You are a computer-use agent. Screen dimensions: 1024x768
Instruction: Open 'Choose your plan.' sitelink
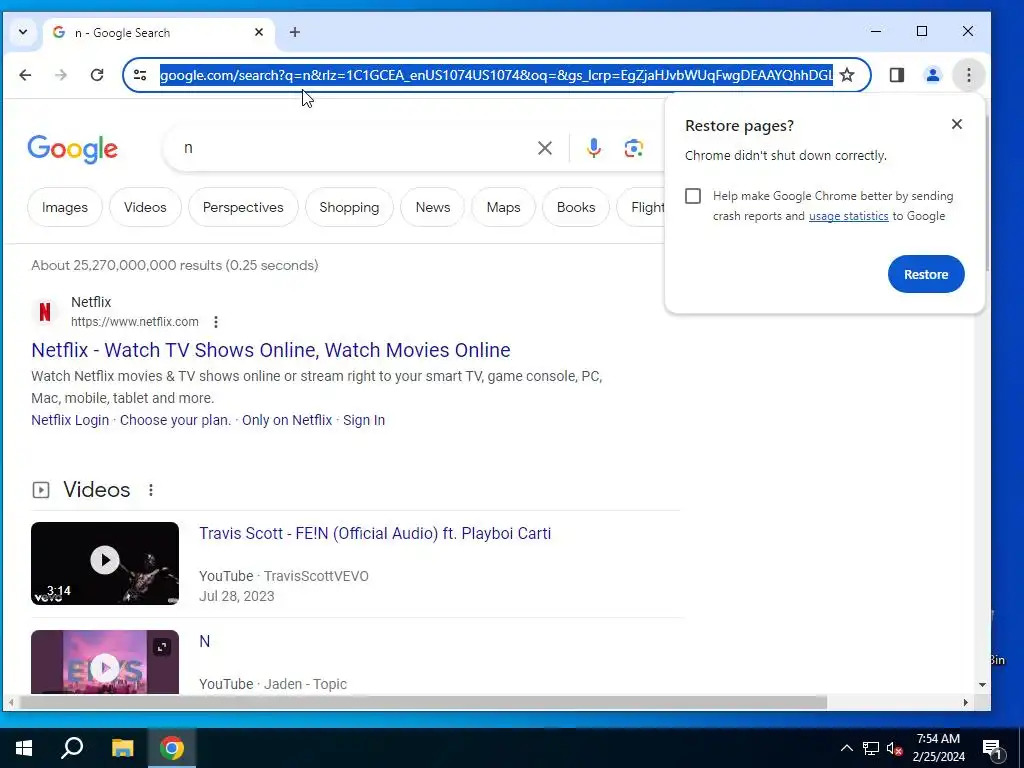click(175, 420)
